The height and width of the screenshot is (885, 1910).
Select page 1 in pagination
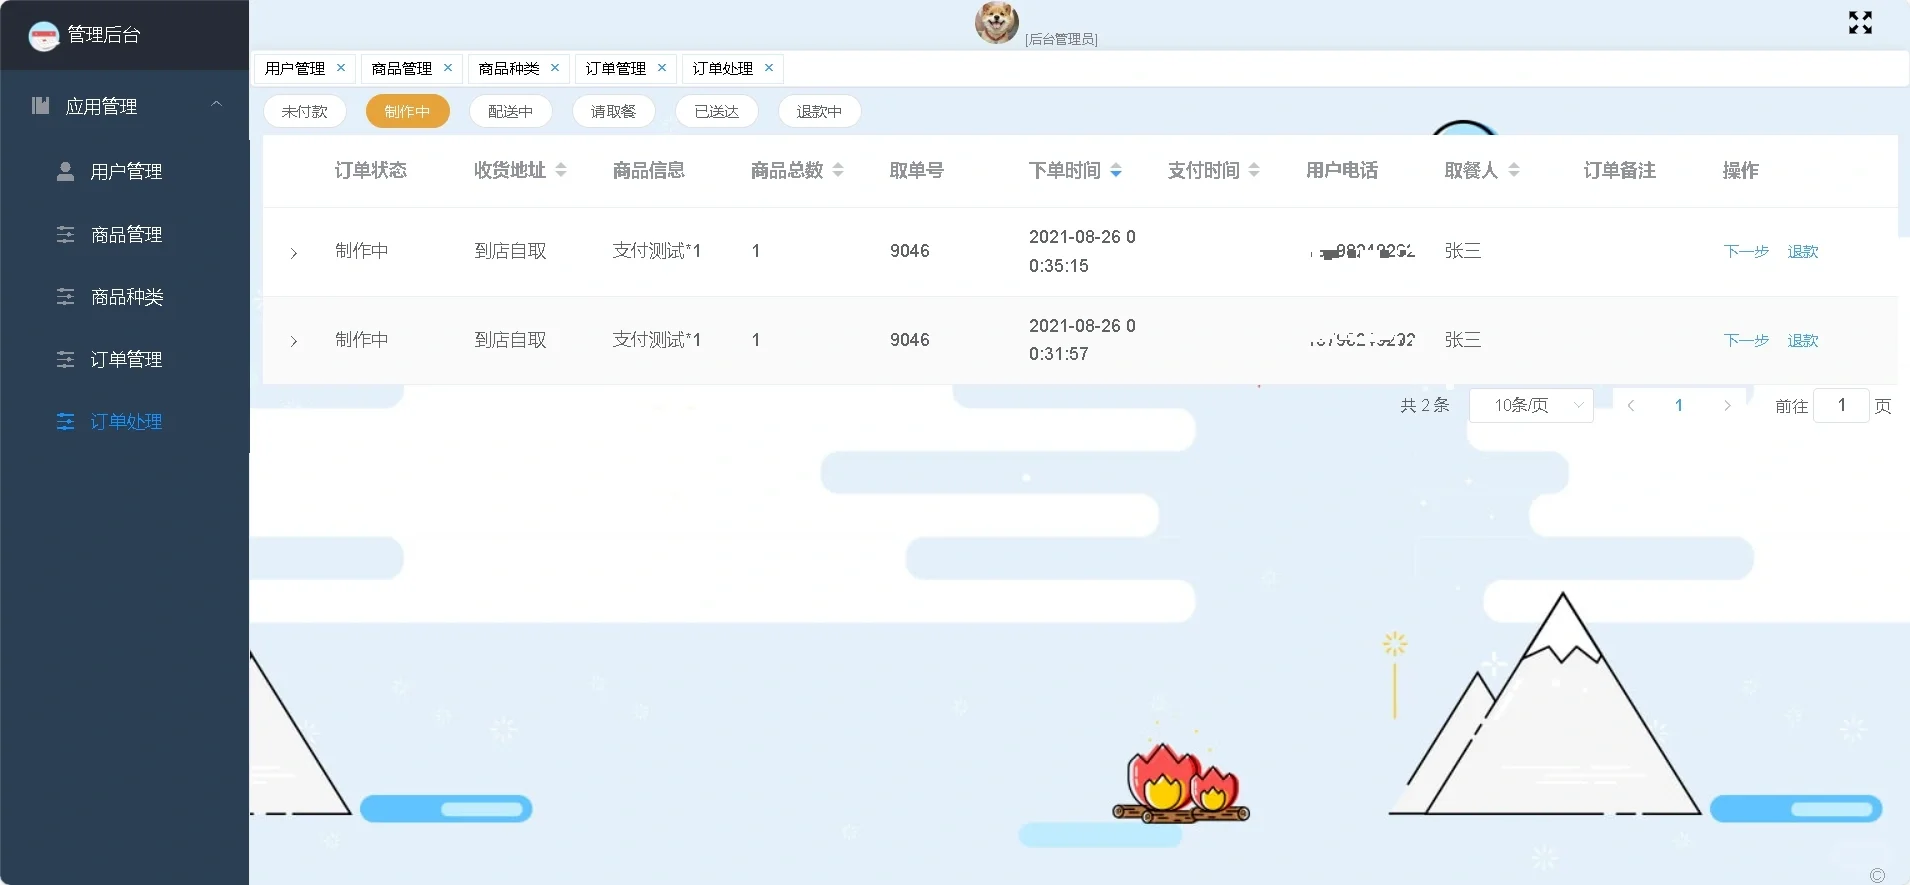point(1679,405)
